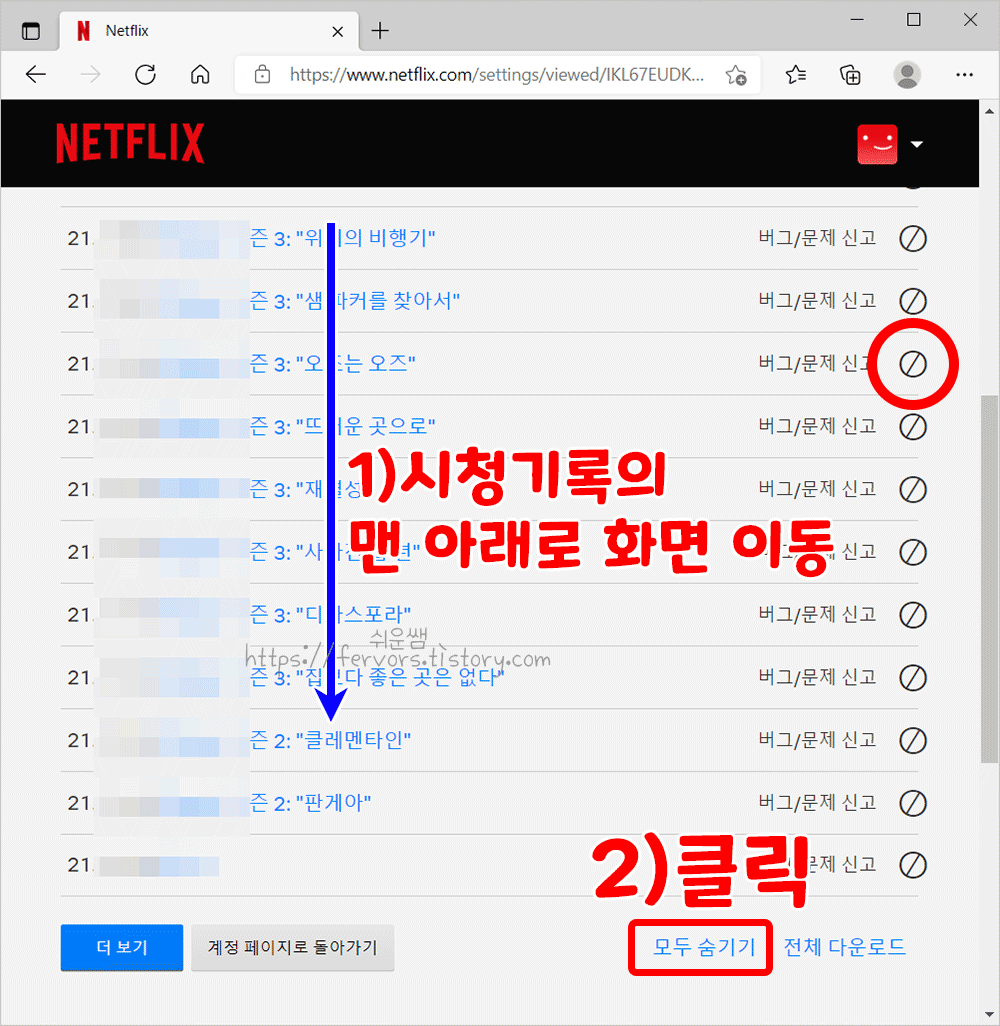The height and width of the screenshot is (1026, 1000).
Task: Click the Netflix logo
Action: point(130,143)
